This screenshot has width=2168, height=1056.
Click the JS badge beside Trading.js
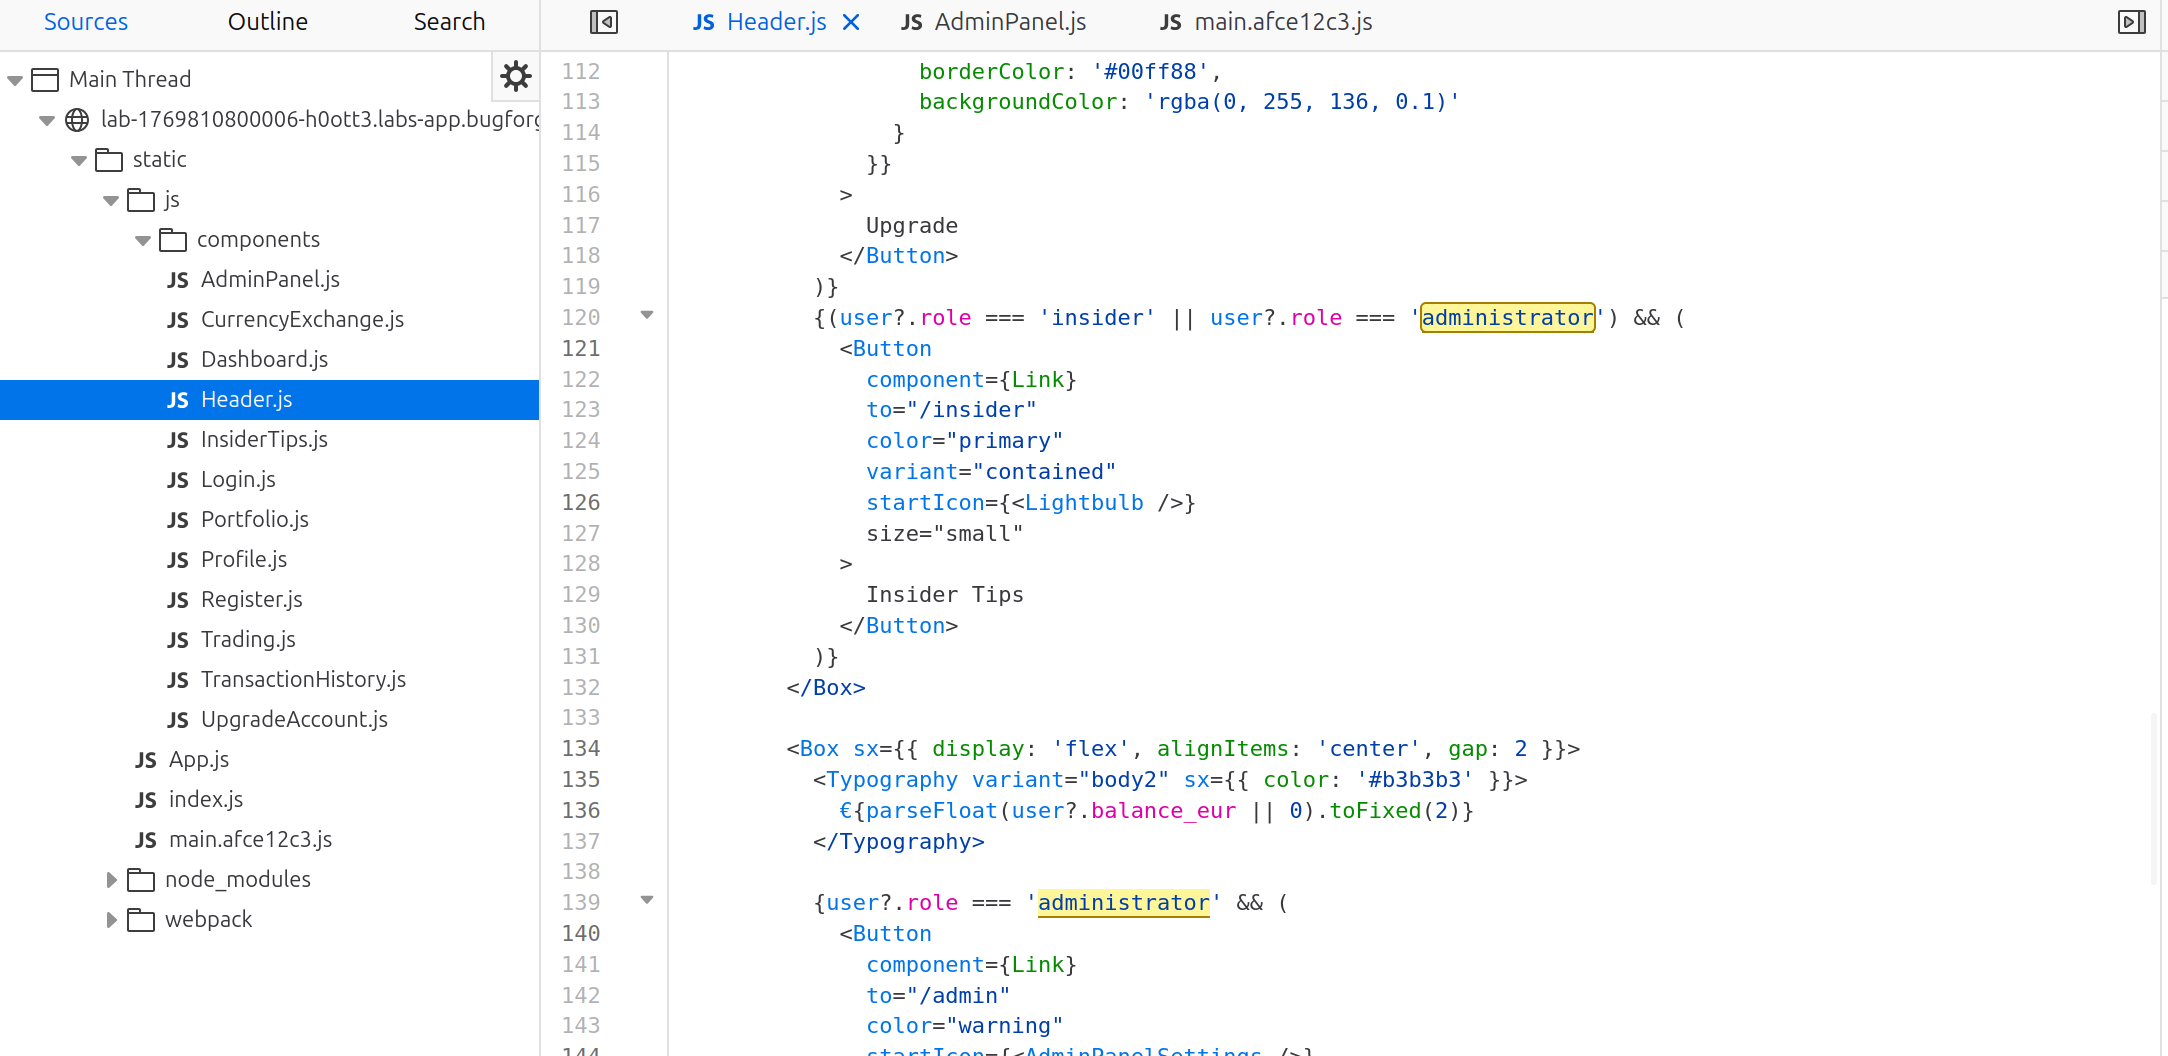click(x=178, y=639)
